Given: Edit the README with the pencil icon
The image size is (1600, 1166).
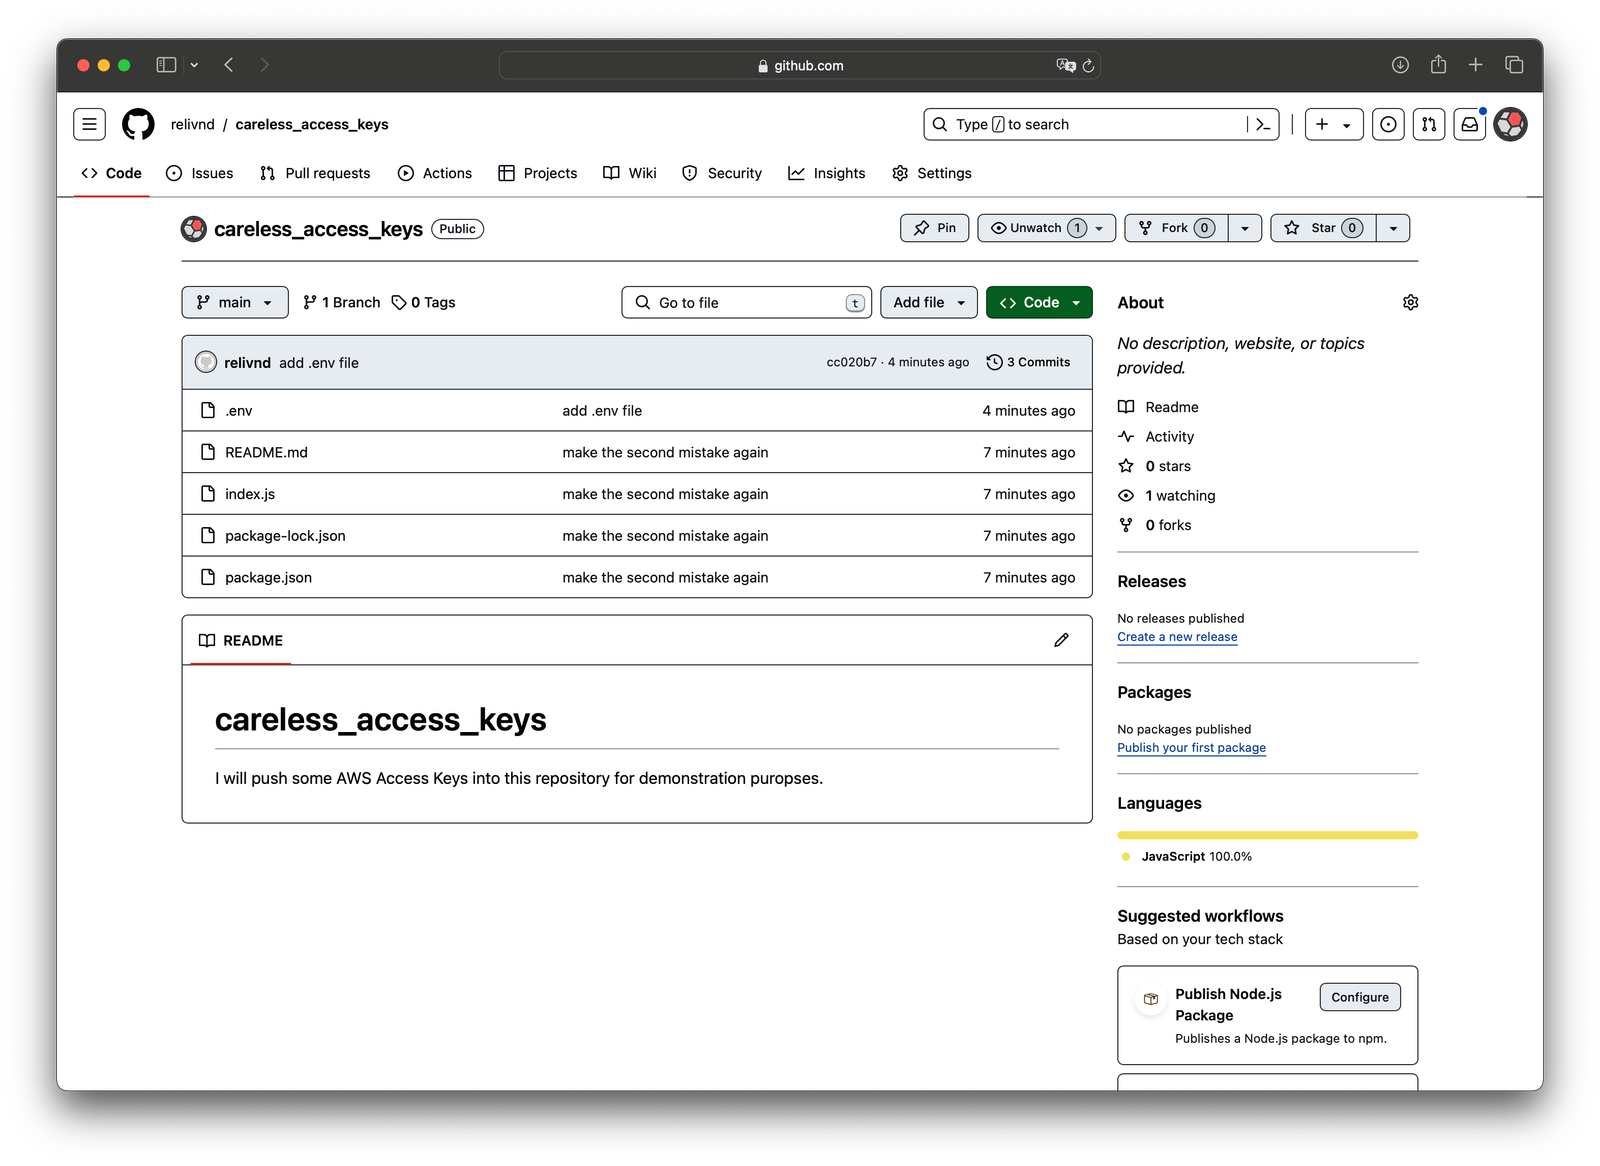Looking at the screenshot, I should (x=1061, y=640).
